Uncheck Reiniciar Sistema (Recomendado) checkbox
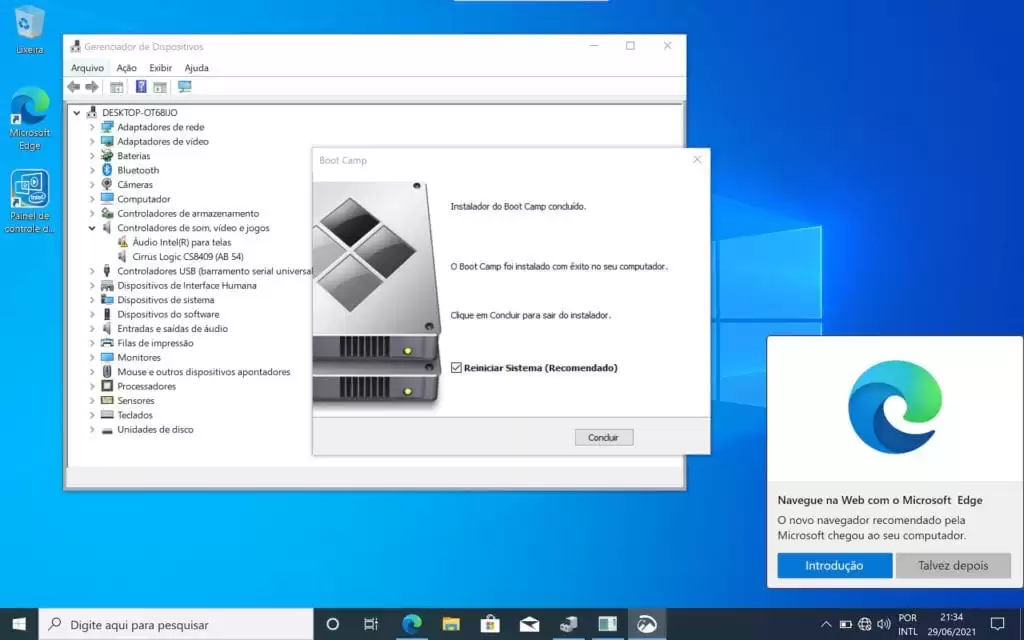Screen dimensions: 1024x640 [456, 368]
